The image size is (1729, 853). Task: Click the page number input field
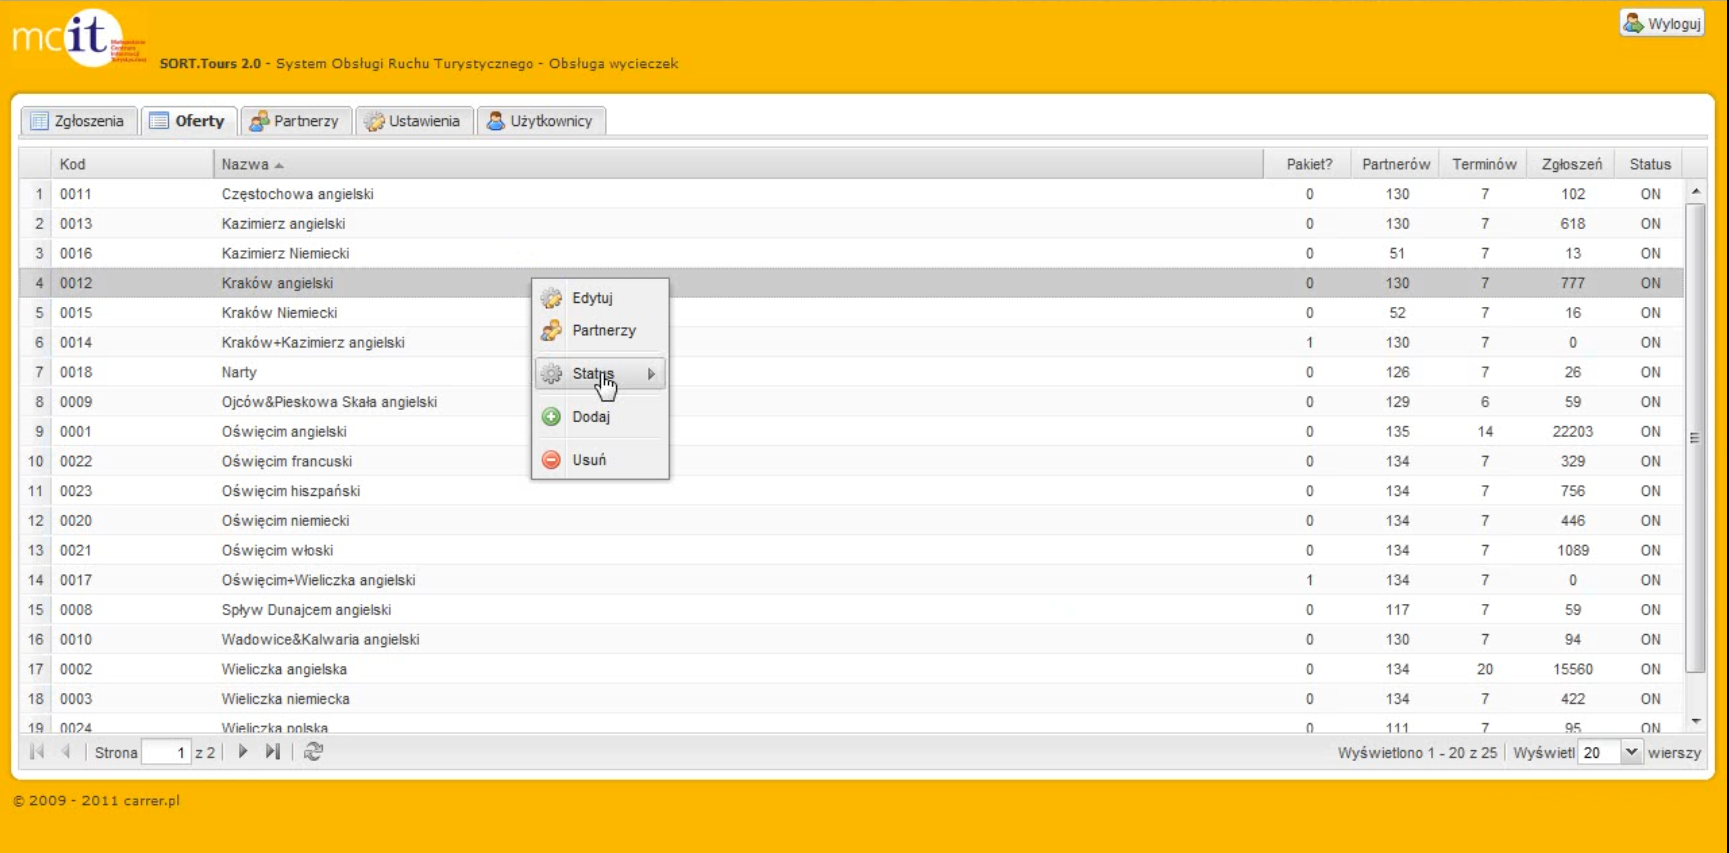click(166, 752)
